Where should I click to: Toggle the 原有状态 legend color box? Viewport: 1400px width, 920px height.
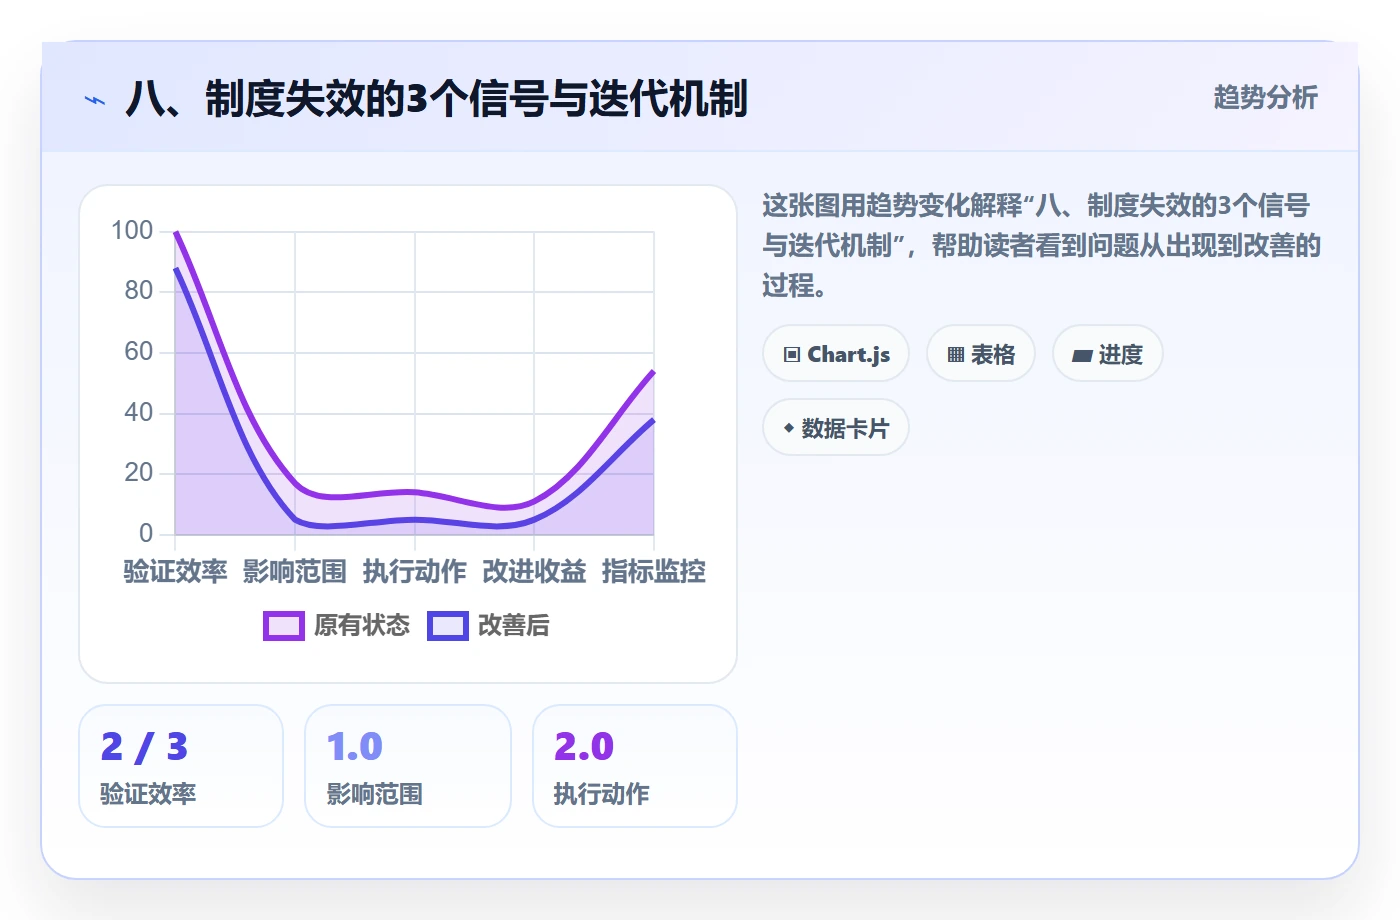[284, 626]
